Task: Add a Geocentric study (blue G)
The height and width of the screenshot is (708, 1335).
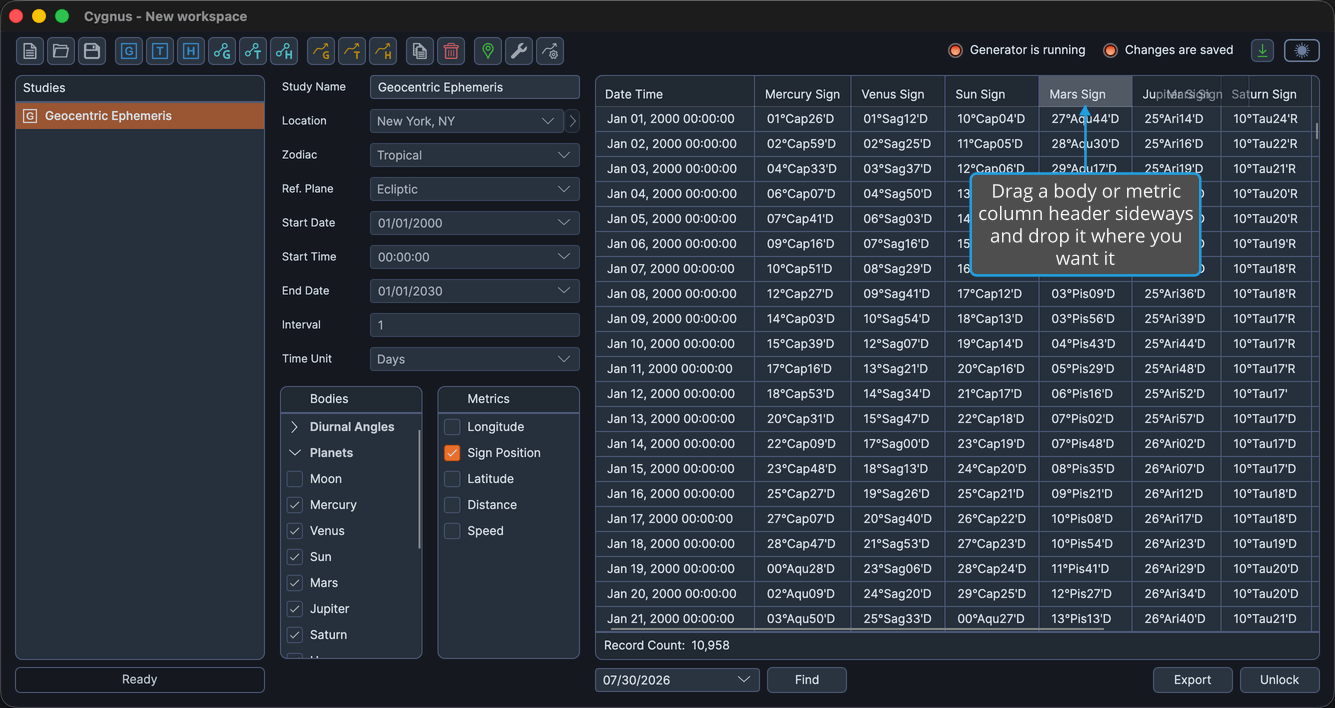Action: point(129,51)
